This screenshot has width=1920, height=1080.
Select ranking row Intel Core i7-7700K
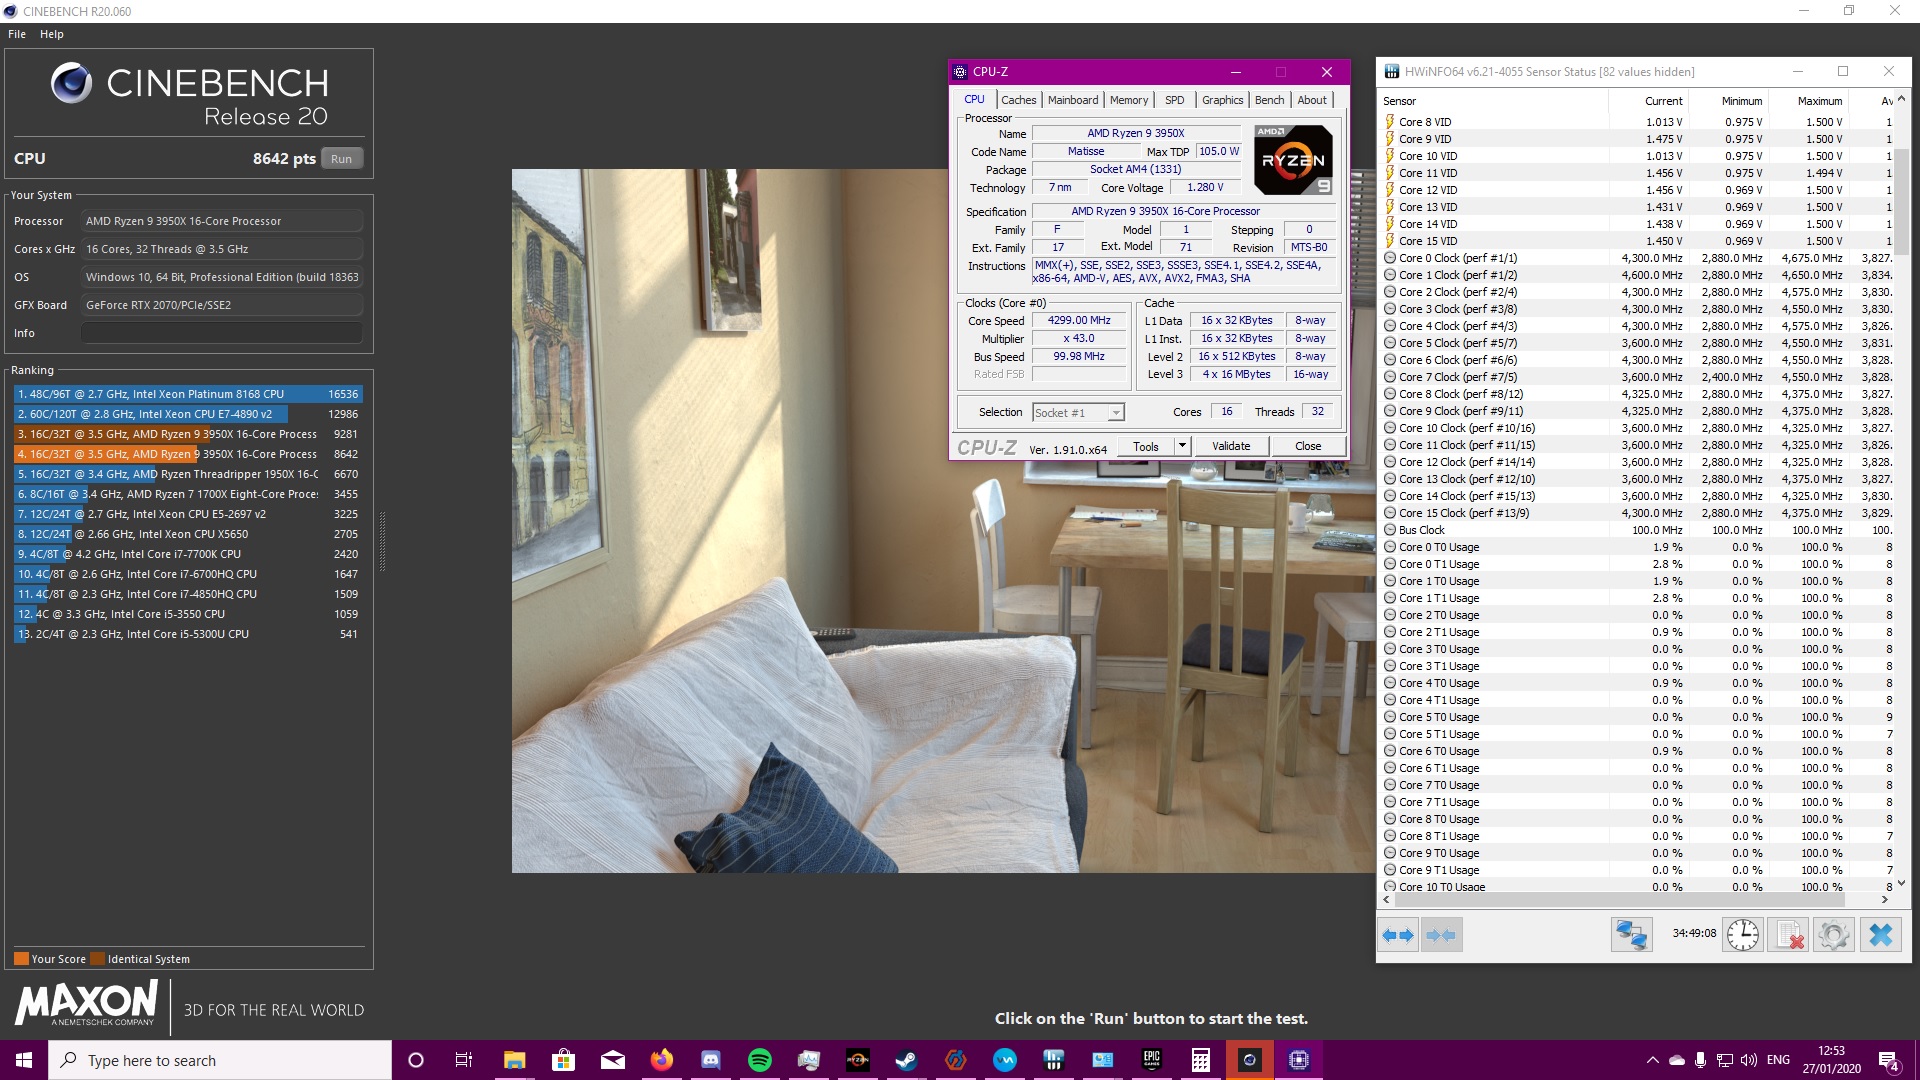pyautogui.click(x=188, y=554)
